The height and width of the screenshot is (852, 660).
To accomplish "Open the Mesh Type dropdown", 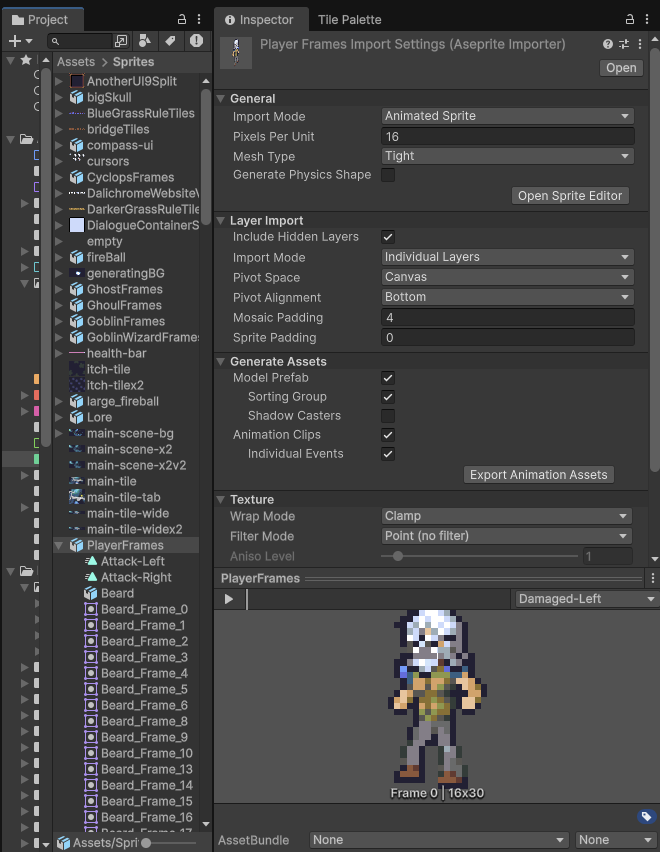I will 508,156.
